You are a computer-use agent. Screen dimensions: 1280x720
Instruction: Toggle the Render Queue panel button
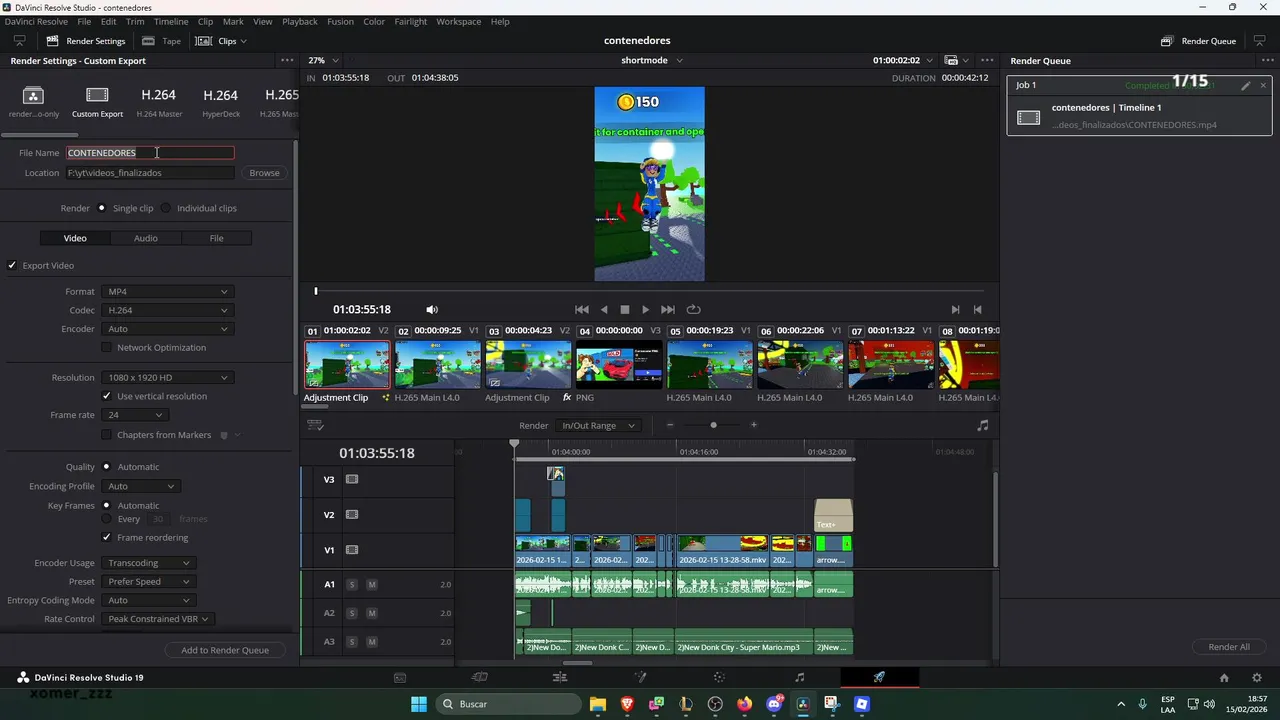(1199, 41)
